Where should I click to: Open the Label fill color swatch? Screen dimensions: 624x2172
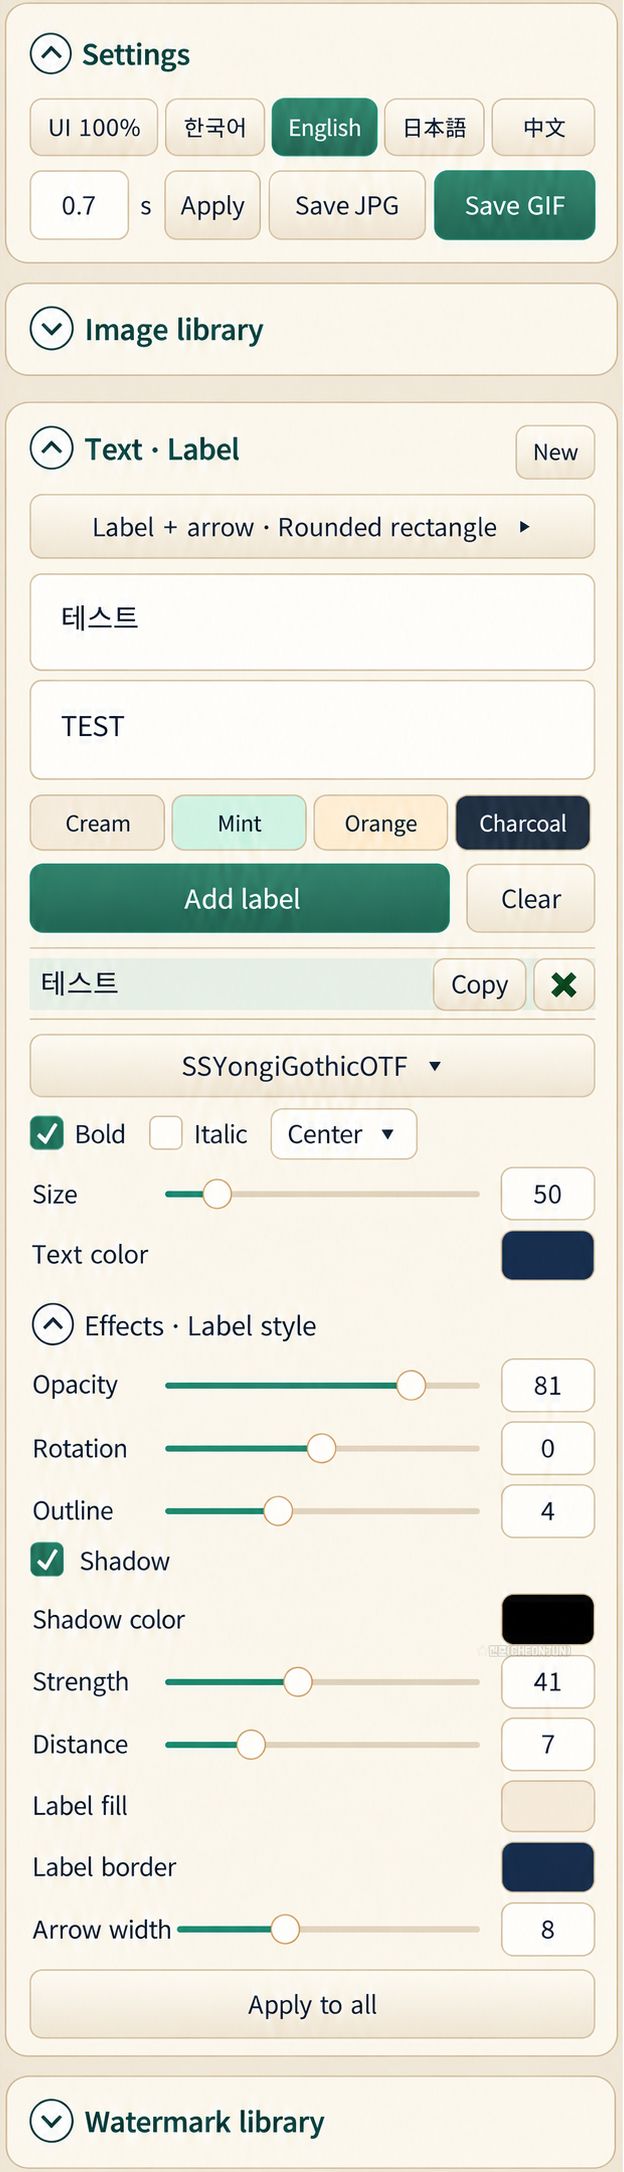[547, 1806]
